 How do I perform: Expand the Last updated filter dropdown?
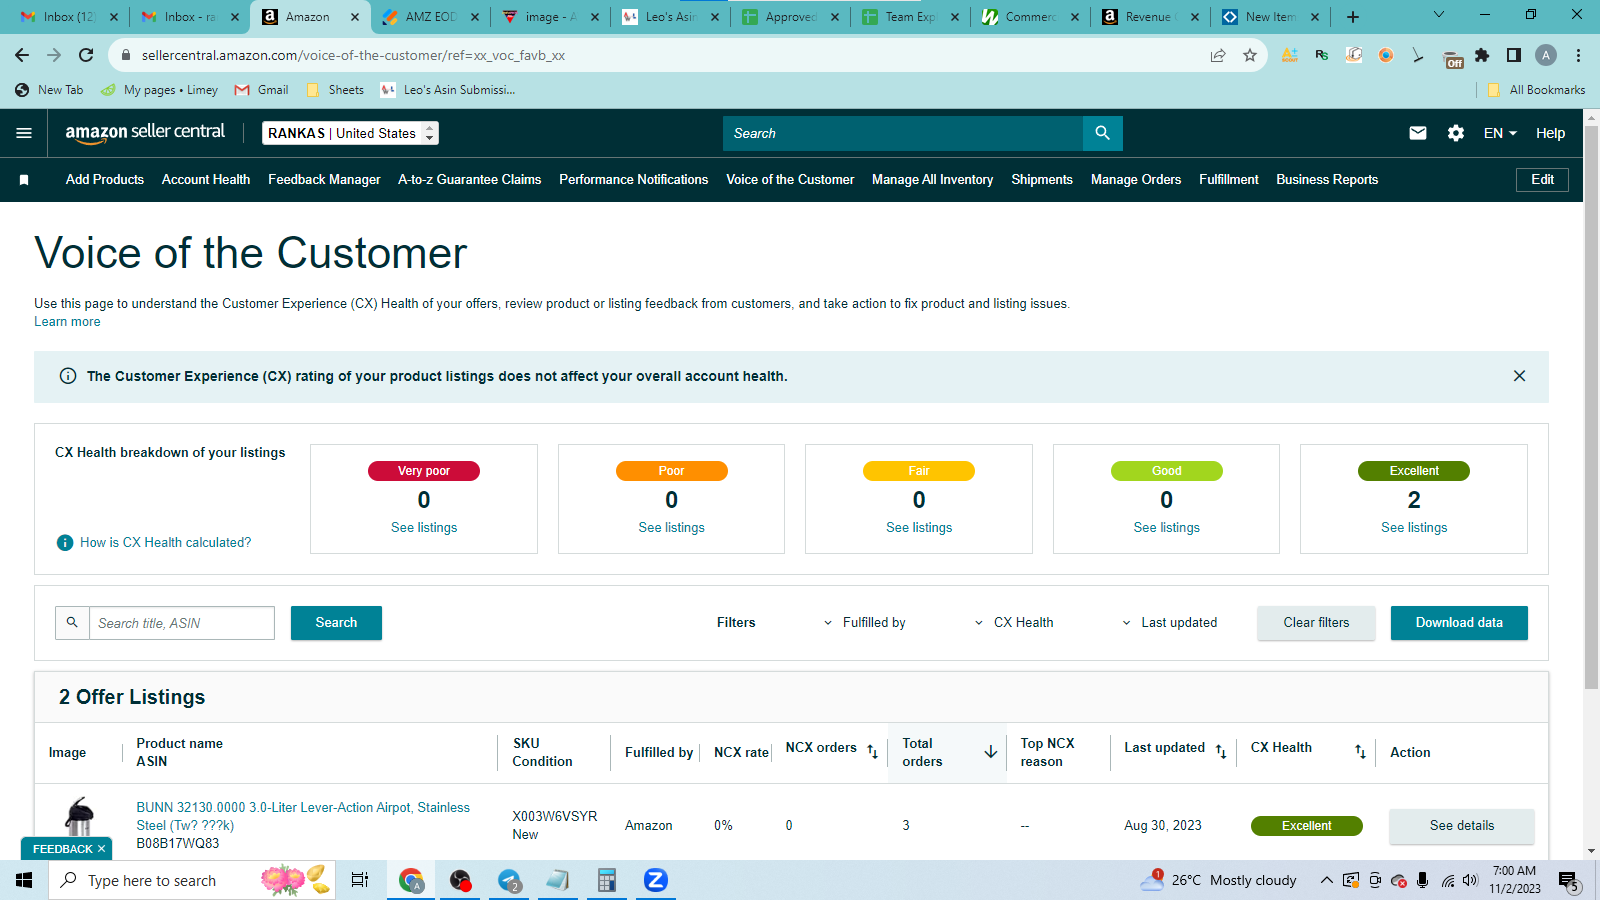[x=1170, y=623]
